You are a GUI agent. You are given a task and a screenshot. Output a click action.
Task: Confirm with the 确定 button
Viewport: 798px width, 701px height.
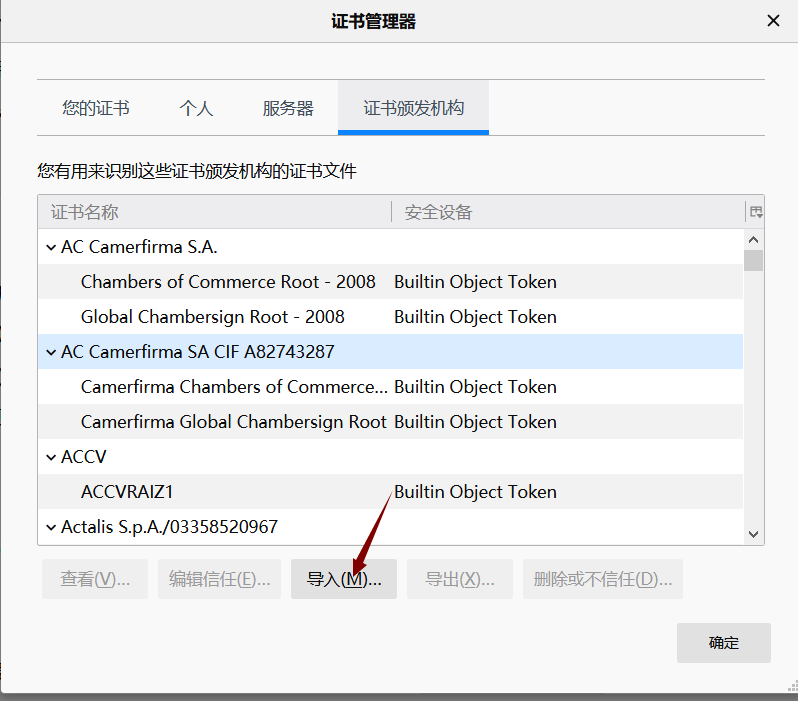[724, 642]
